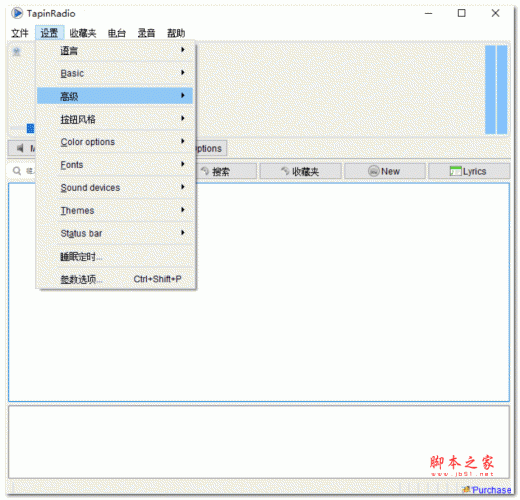
Task: Click the arrow beside 语言
Action: [x=183, y=50]
